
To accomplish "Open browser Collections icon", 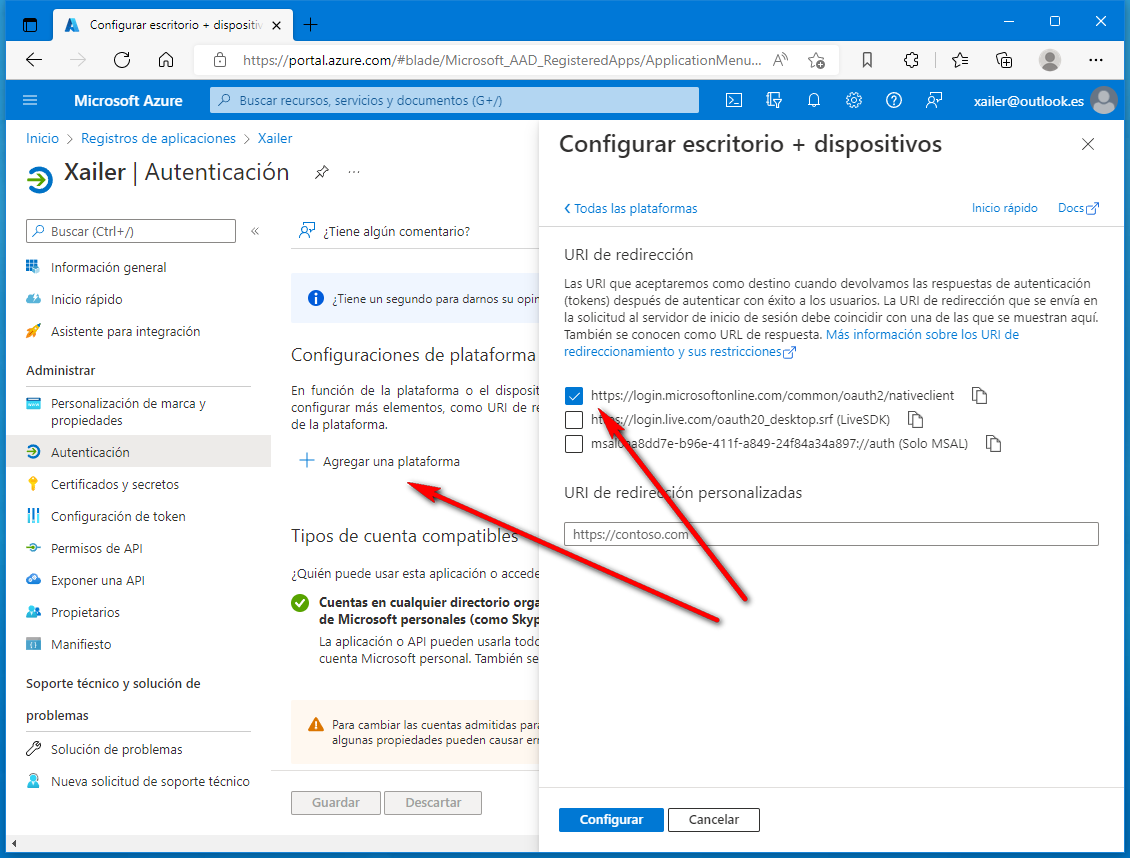I will click(x=1004, y=60).
